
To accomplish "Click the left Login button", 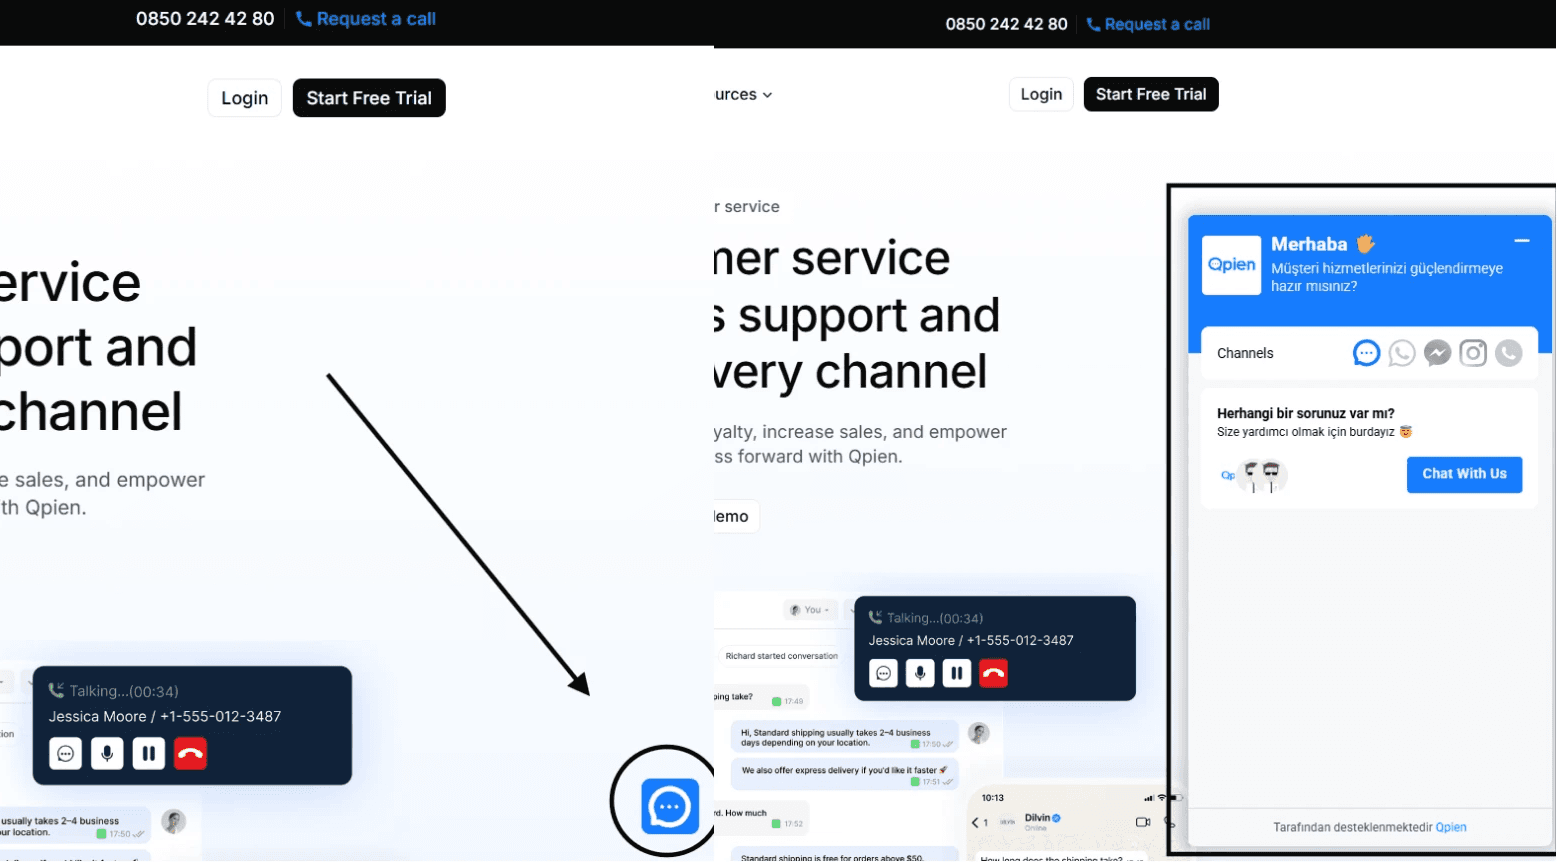I will pos(245,98).
